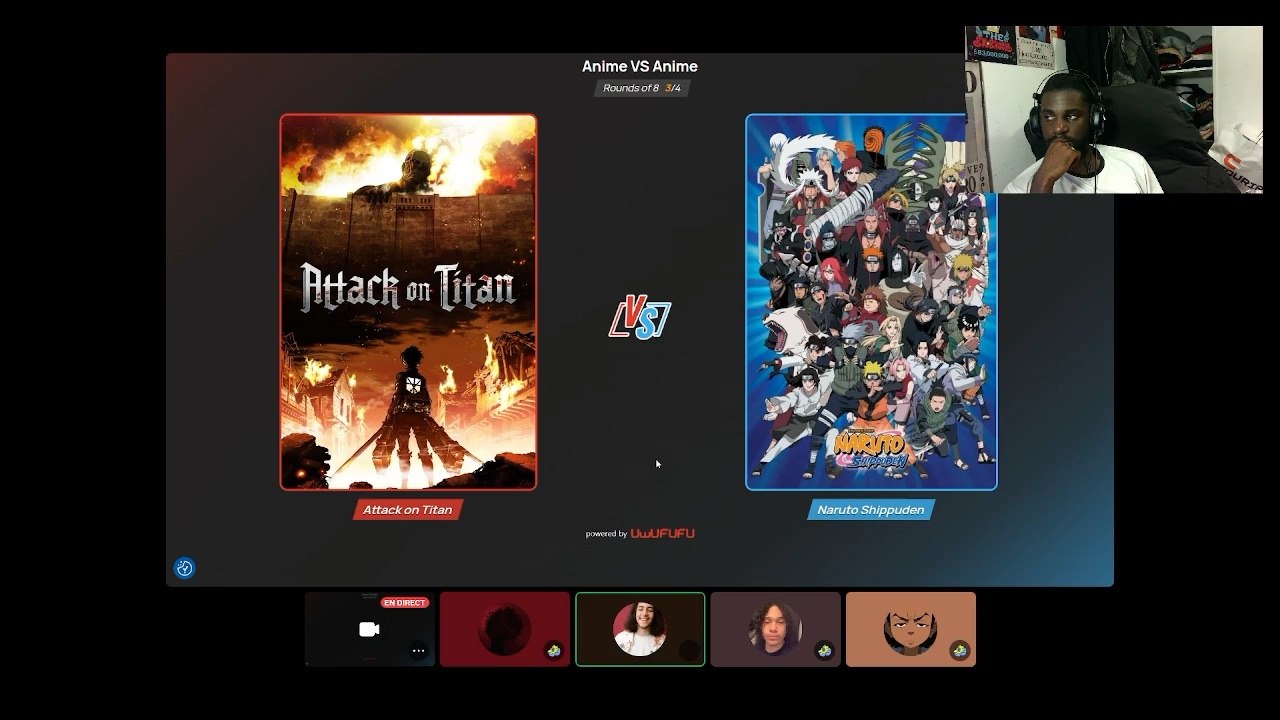
Task: Pick the Naruto Shippuden poster
Action: [871, 302]
